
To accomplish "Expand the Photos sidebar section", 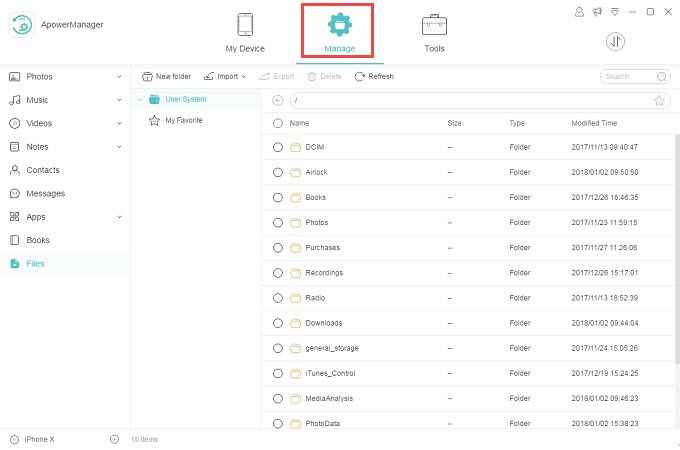I will click(119, 77).
